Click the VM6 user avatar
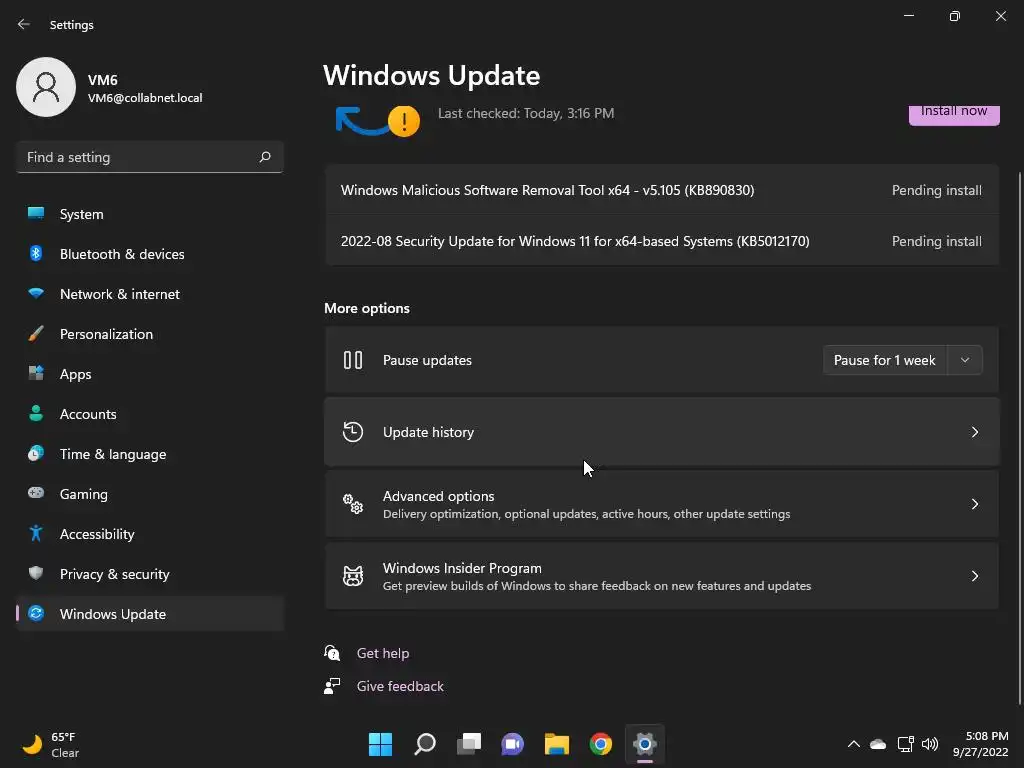The image size is (1024, 768). click(46, 87)
